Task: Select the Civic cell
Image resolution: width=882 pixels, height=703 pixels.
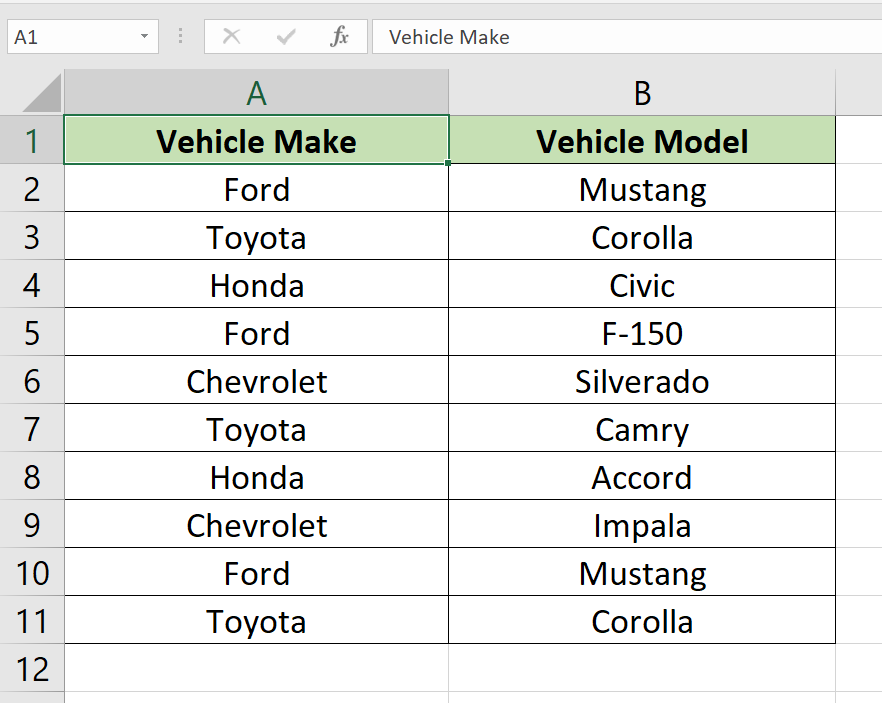Action: (x=642, y=284)
